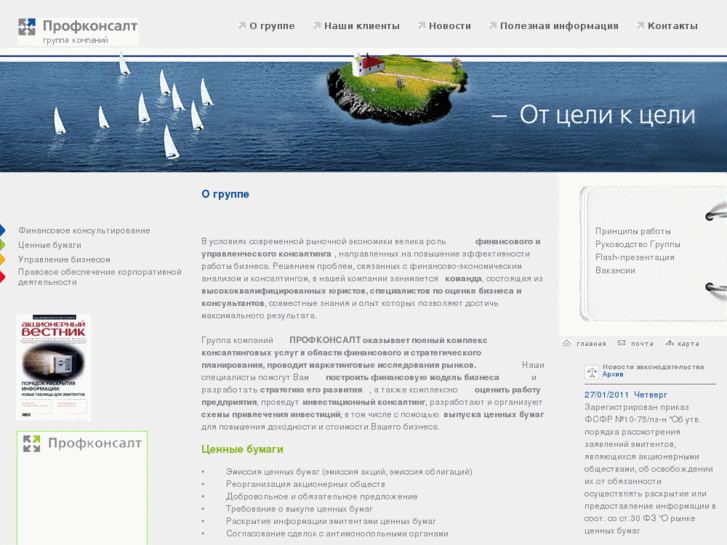View the Вакансии page
The height and width of the screenshot is (545, 727).
point(614,270)
